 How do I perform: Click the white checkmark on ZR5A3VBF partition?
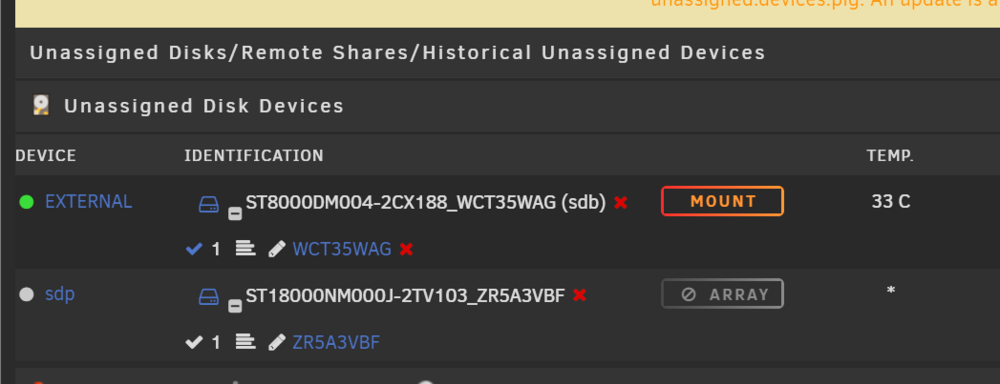pyautogui.click(x=194, y=343)
